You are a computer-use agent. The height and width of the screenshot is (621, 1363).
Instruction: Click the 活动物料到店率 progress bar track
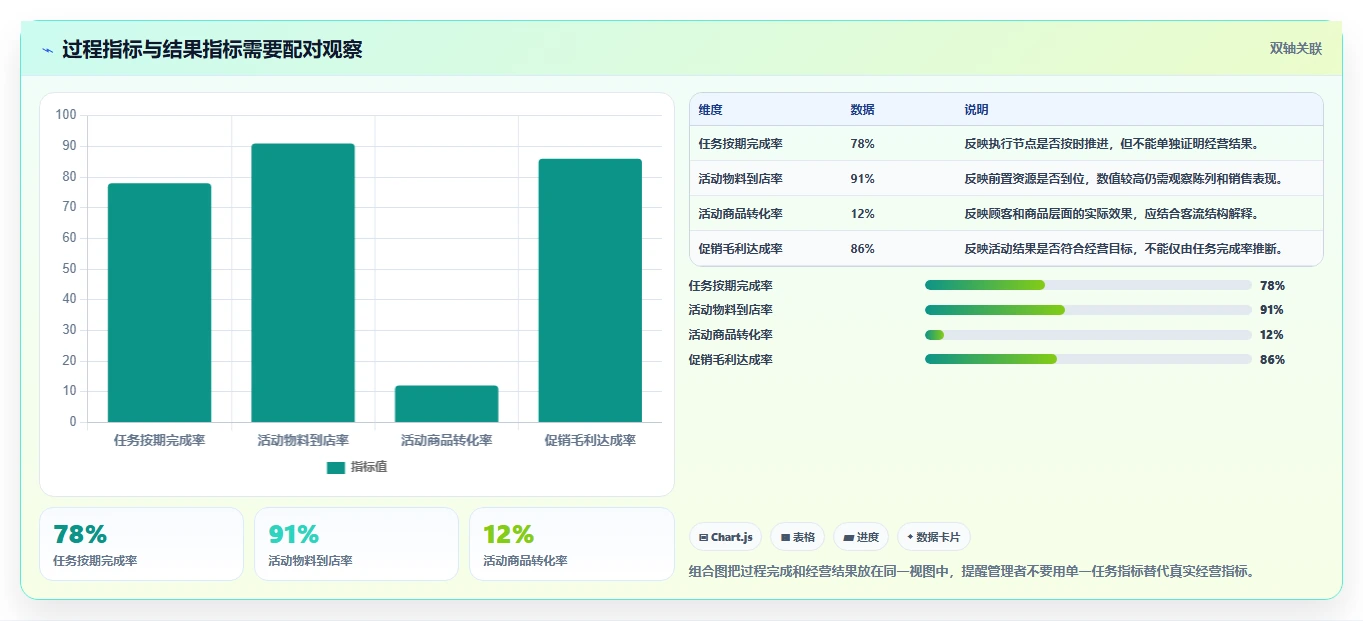[1088, 310]
